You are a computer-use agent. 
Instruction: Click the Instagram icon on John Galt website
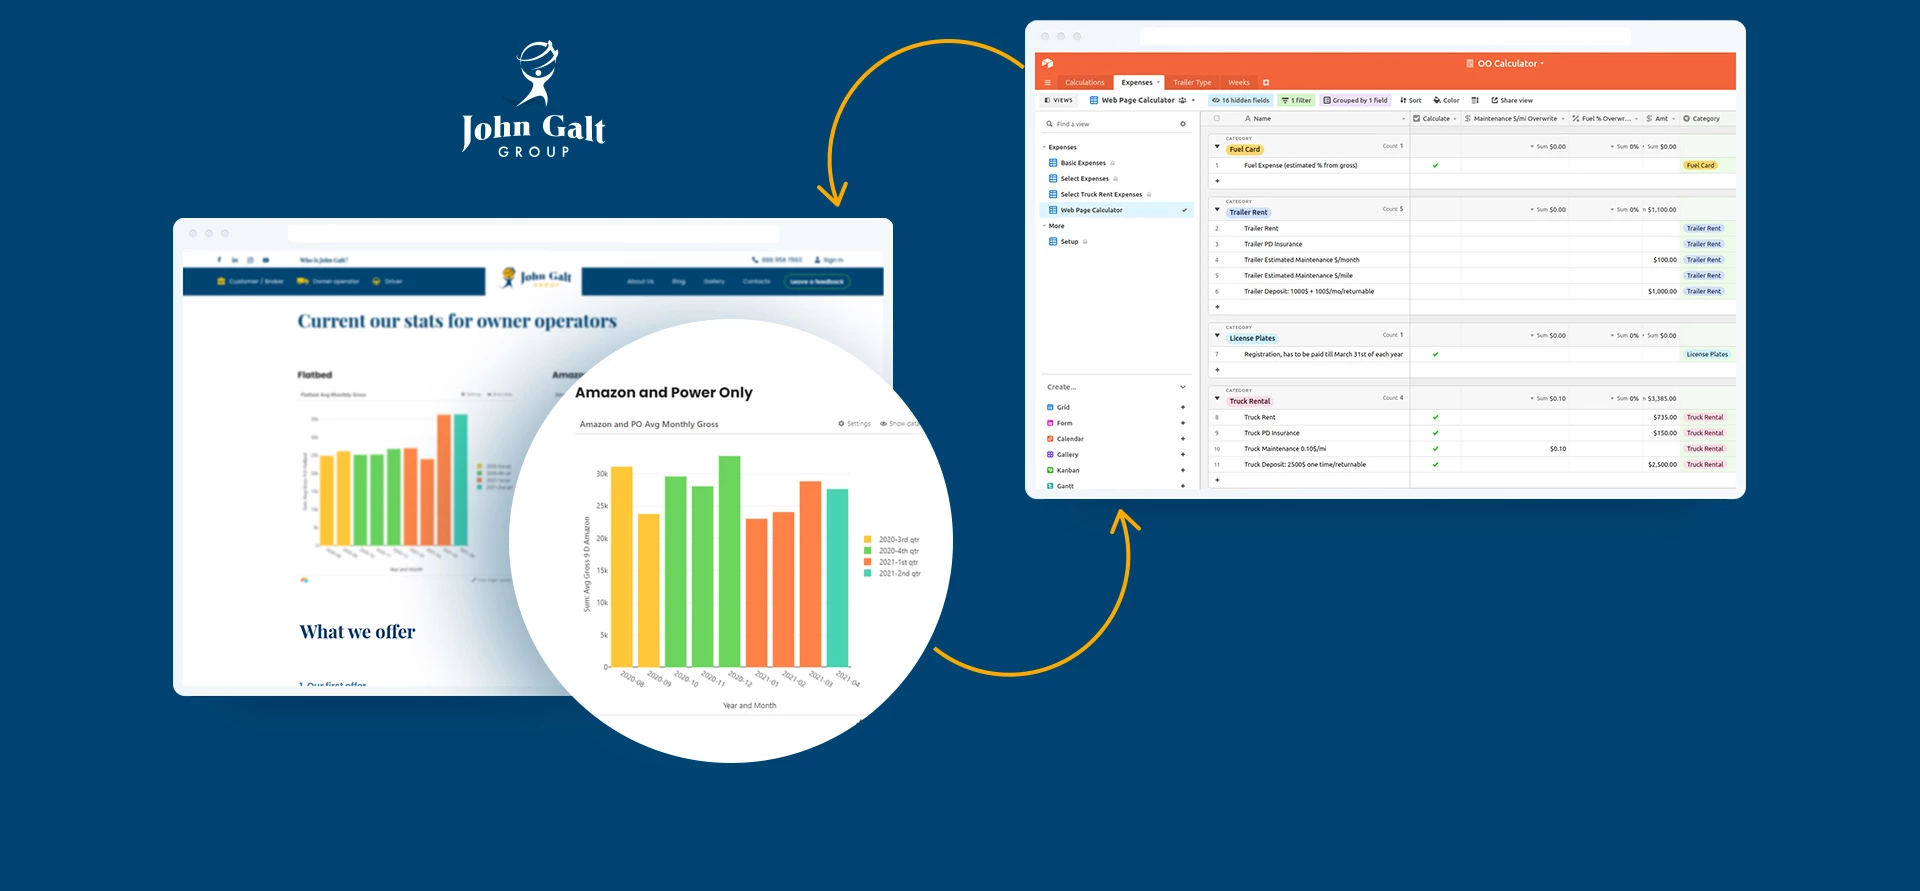coord(250,260)
